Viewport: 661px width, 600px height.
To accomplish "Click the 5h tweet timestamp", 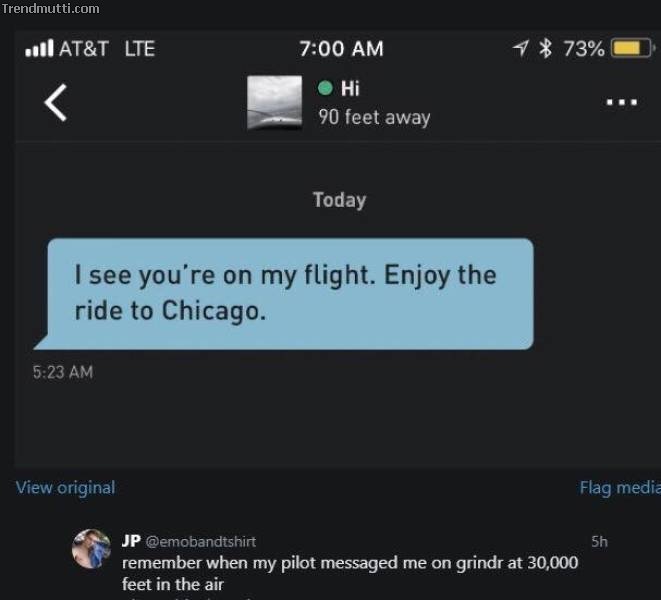I will coord(599,541).
